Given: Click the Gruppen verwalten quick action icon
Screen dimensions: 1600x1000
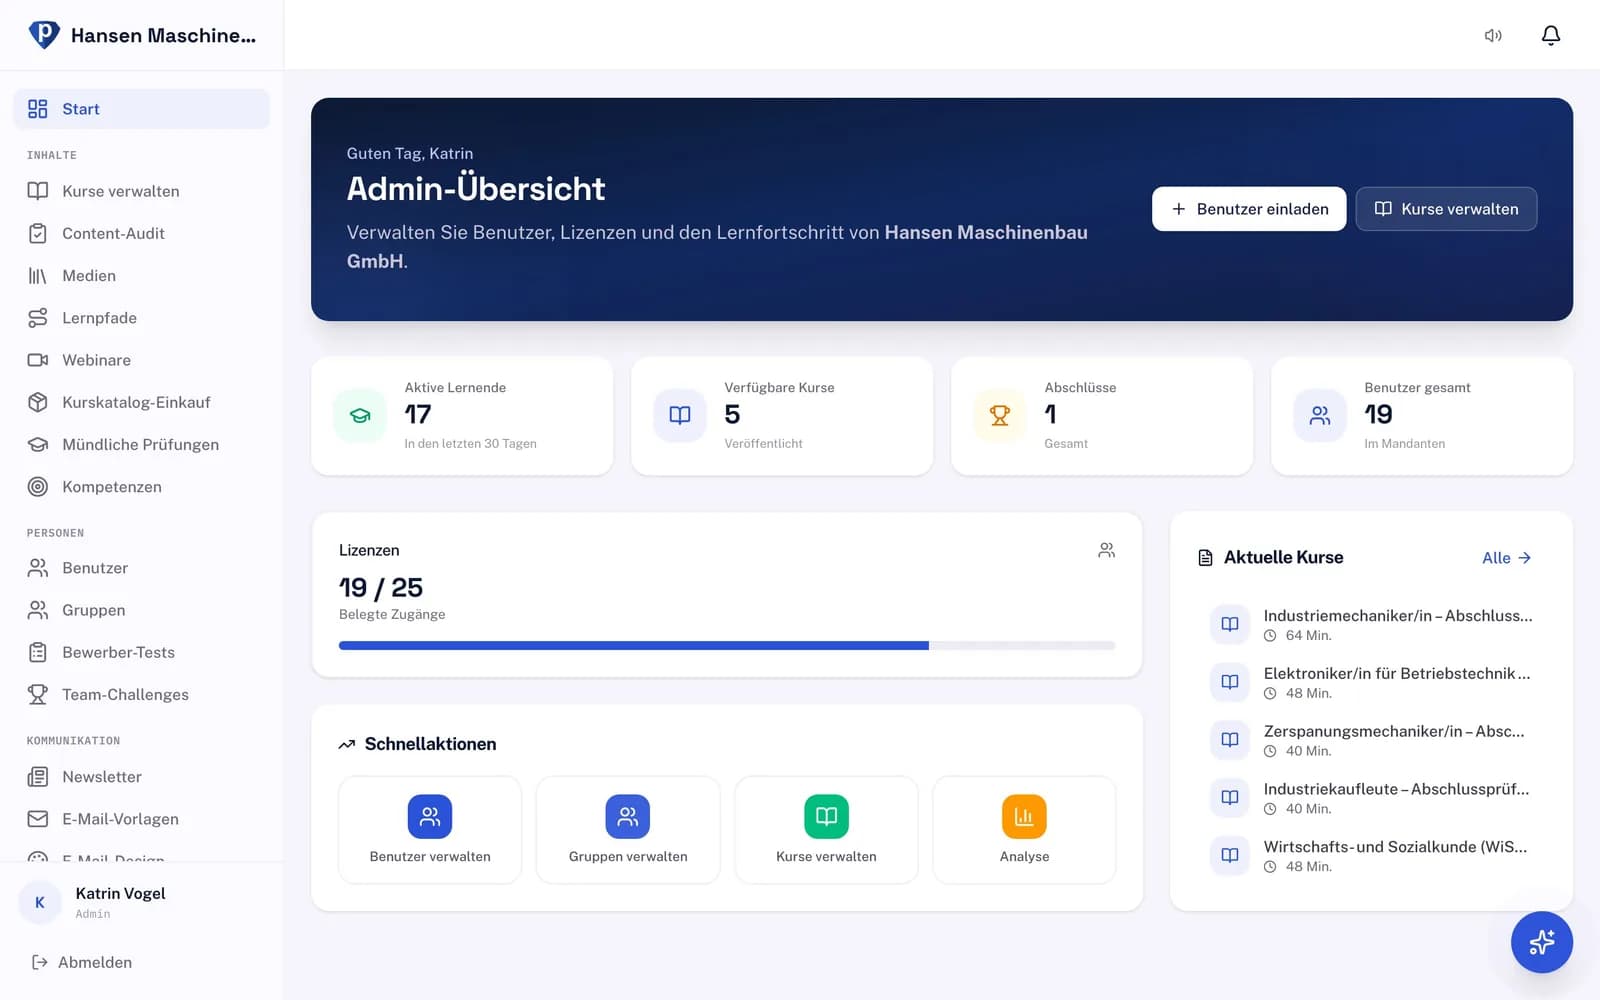Looking at the screenshot, I should pyautogui.click(x=628, y=816).
